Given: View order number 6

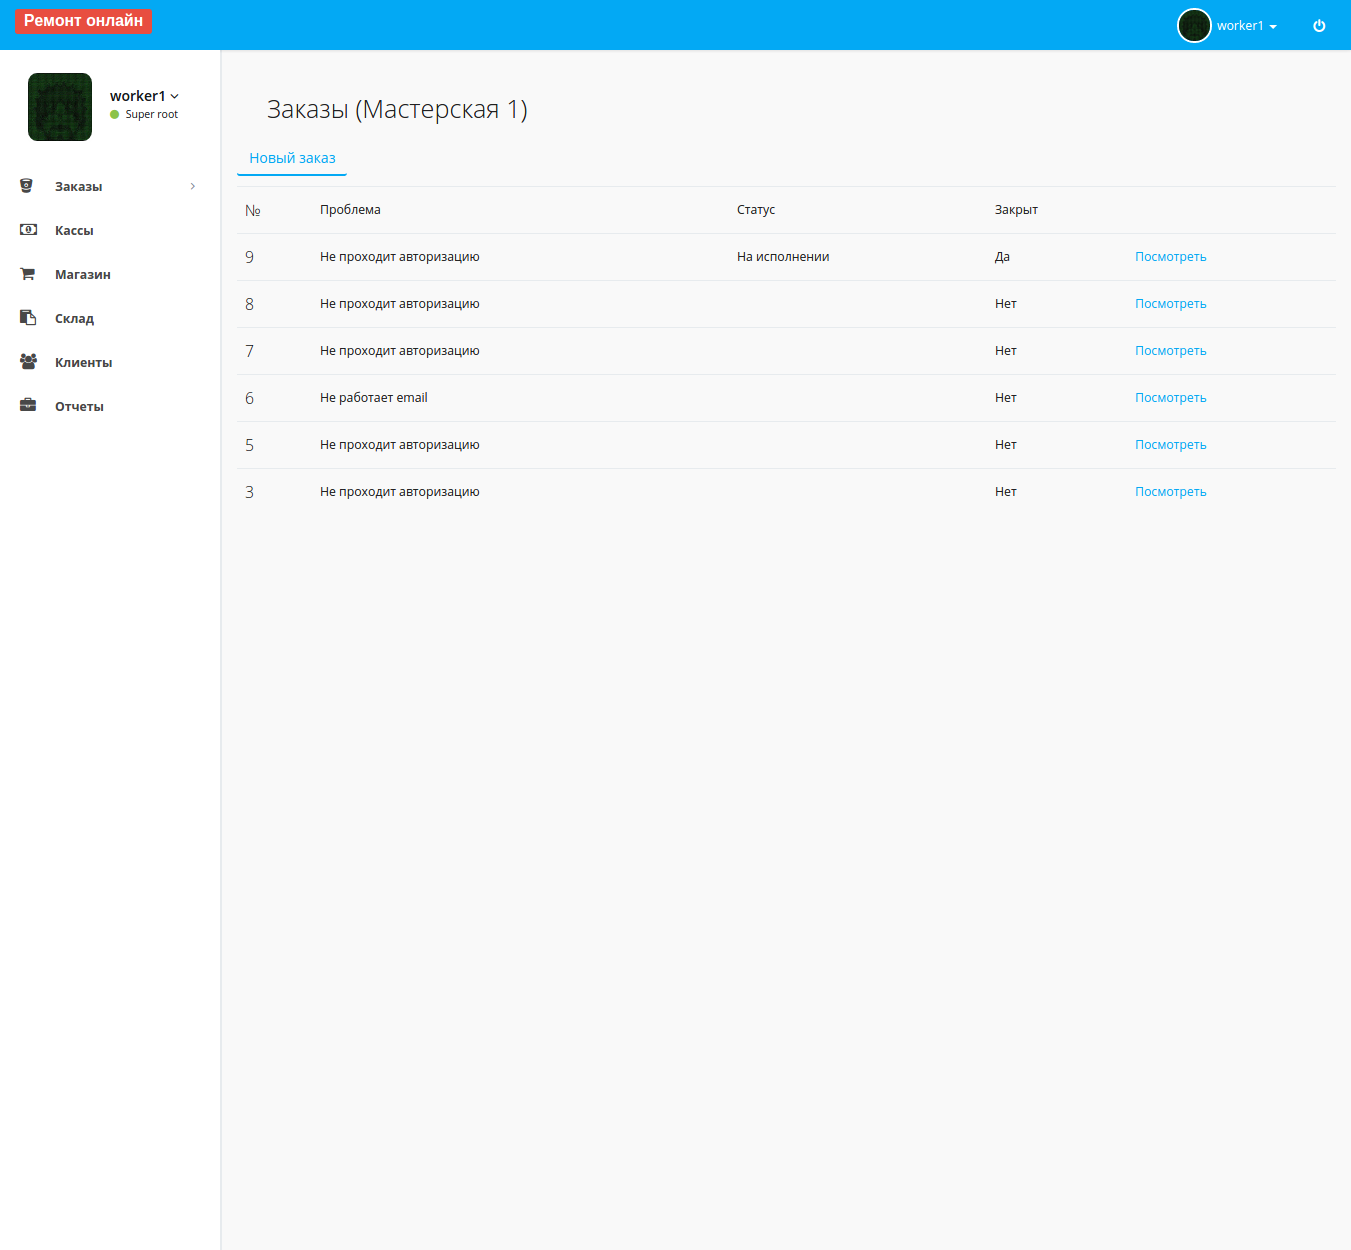Looking at the screenshot, I should tap(1170, 398).
